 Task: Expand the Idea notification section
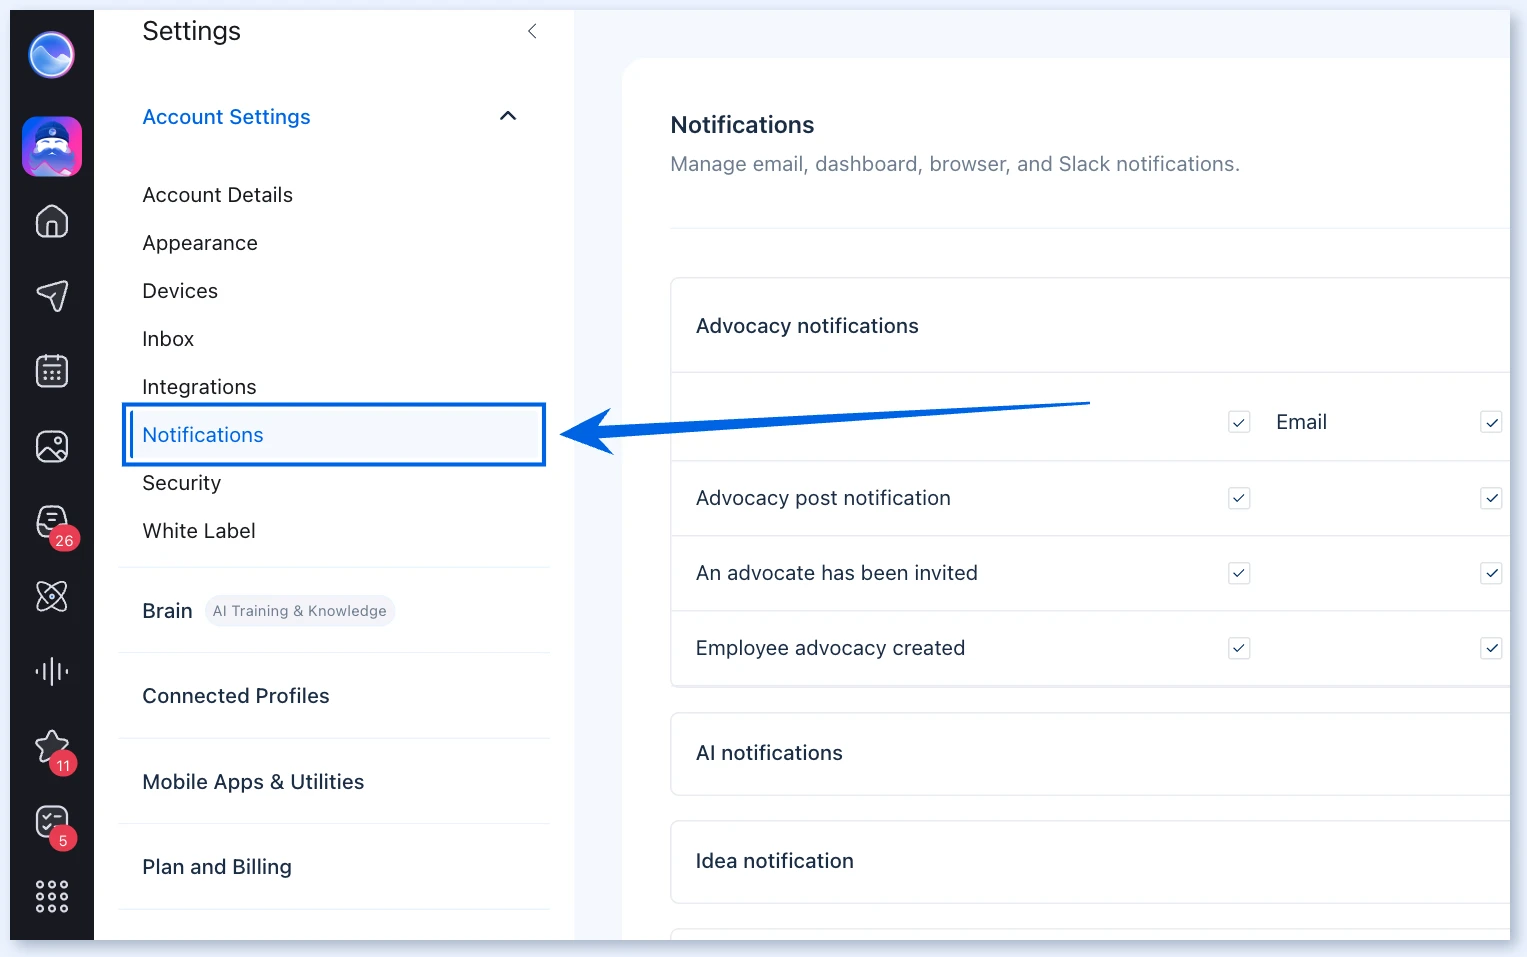click(x=1090, y=861)
